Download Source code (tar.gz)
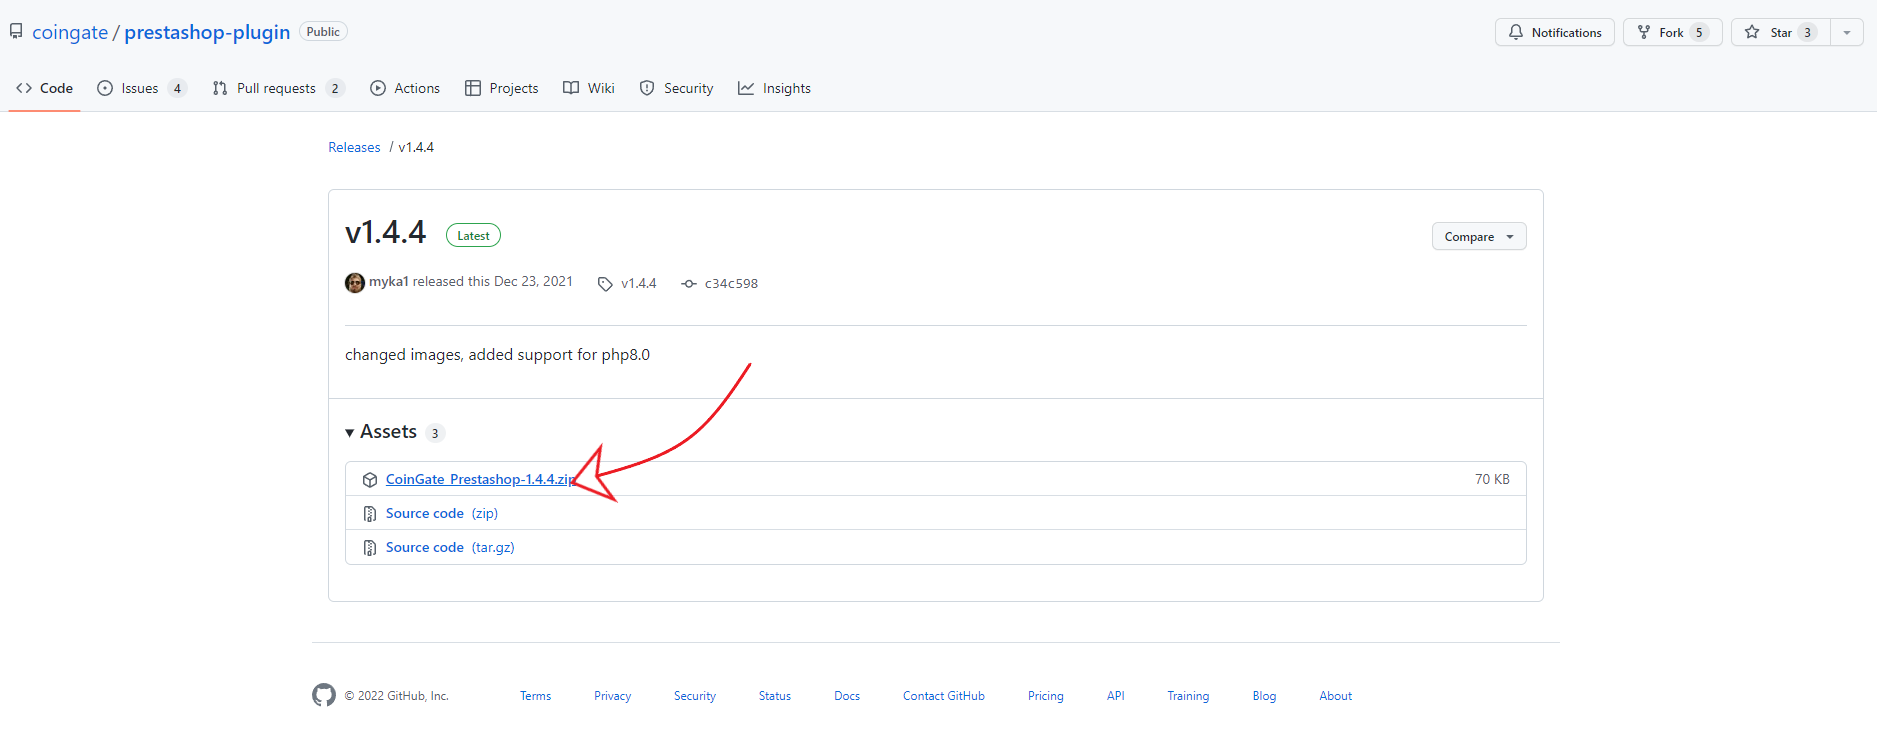Viewport: 1877px width, 733px height. click(x=450, y=547)
